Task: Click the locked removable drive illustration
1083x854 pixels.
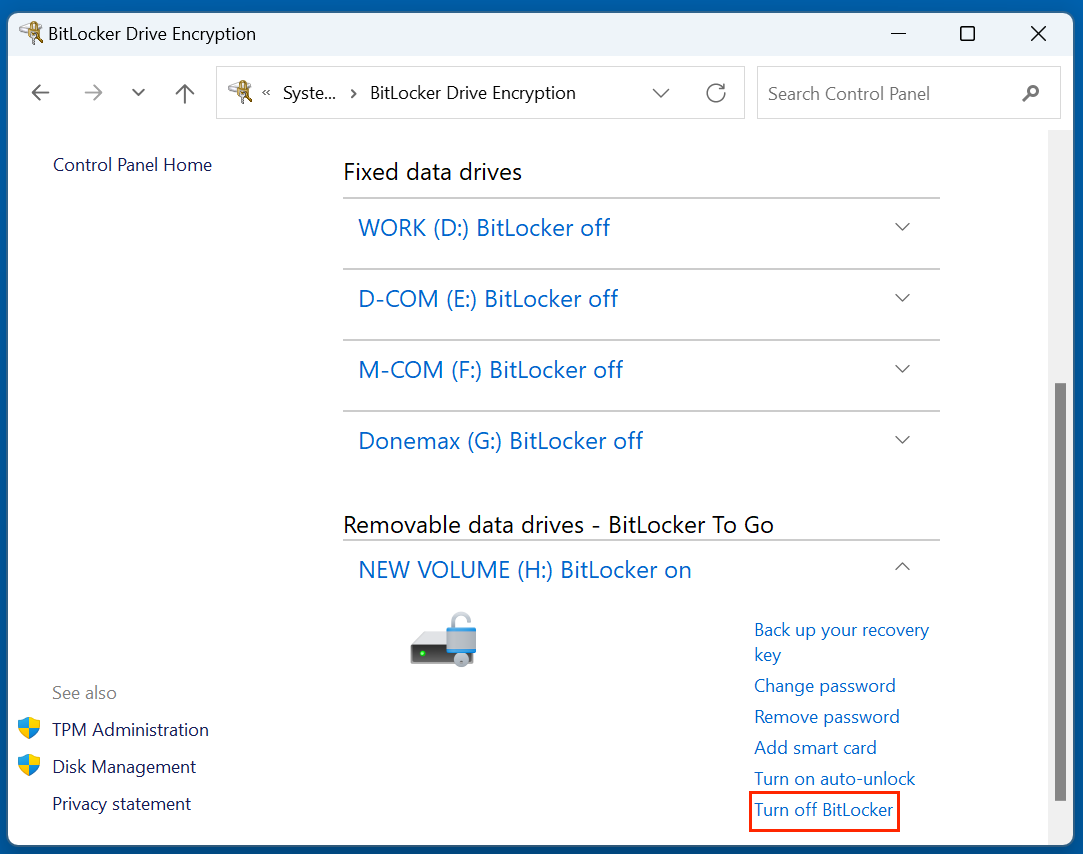Action: point(443,639)
